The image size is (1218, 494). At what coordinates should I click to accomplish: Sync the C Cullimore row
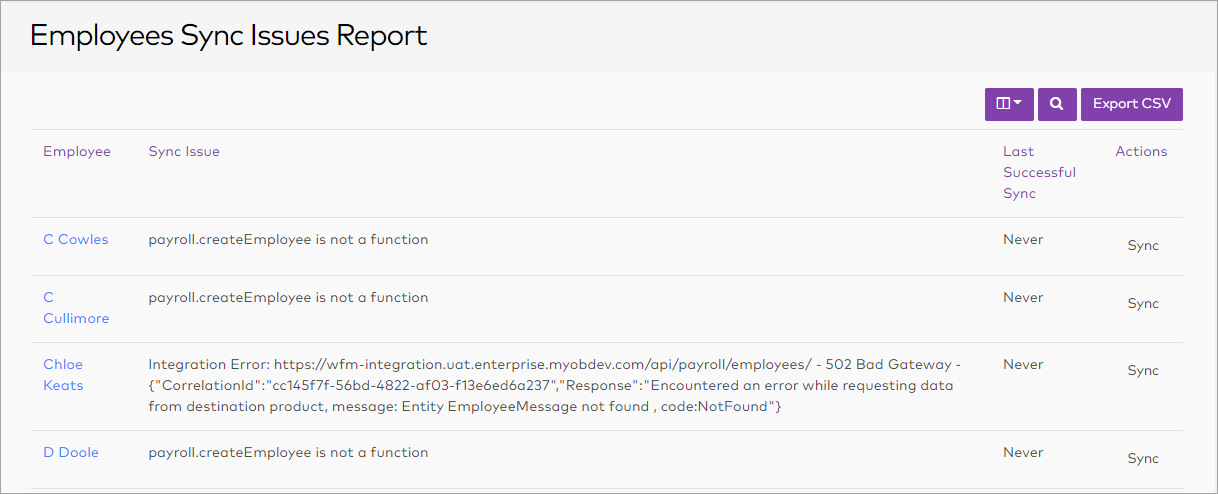tap(1143, 304)
